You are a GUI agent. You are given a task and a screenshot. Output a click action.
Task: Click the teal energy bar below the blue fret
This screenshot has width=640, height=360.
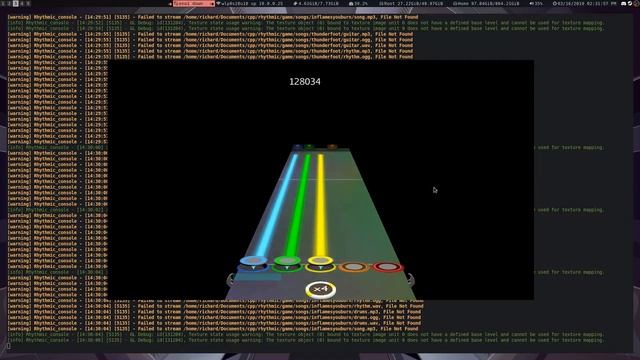[258, 277]
